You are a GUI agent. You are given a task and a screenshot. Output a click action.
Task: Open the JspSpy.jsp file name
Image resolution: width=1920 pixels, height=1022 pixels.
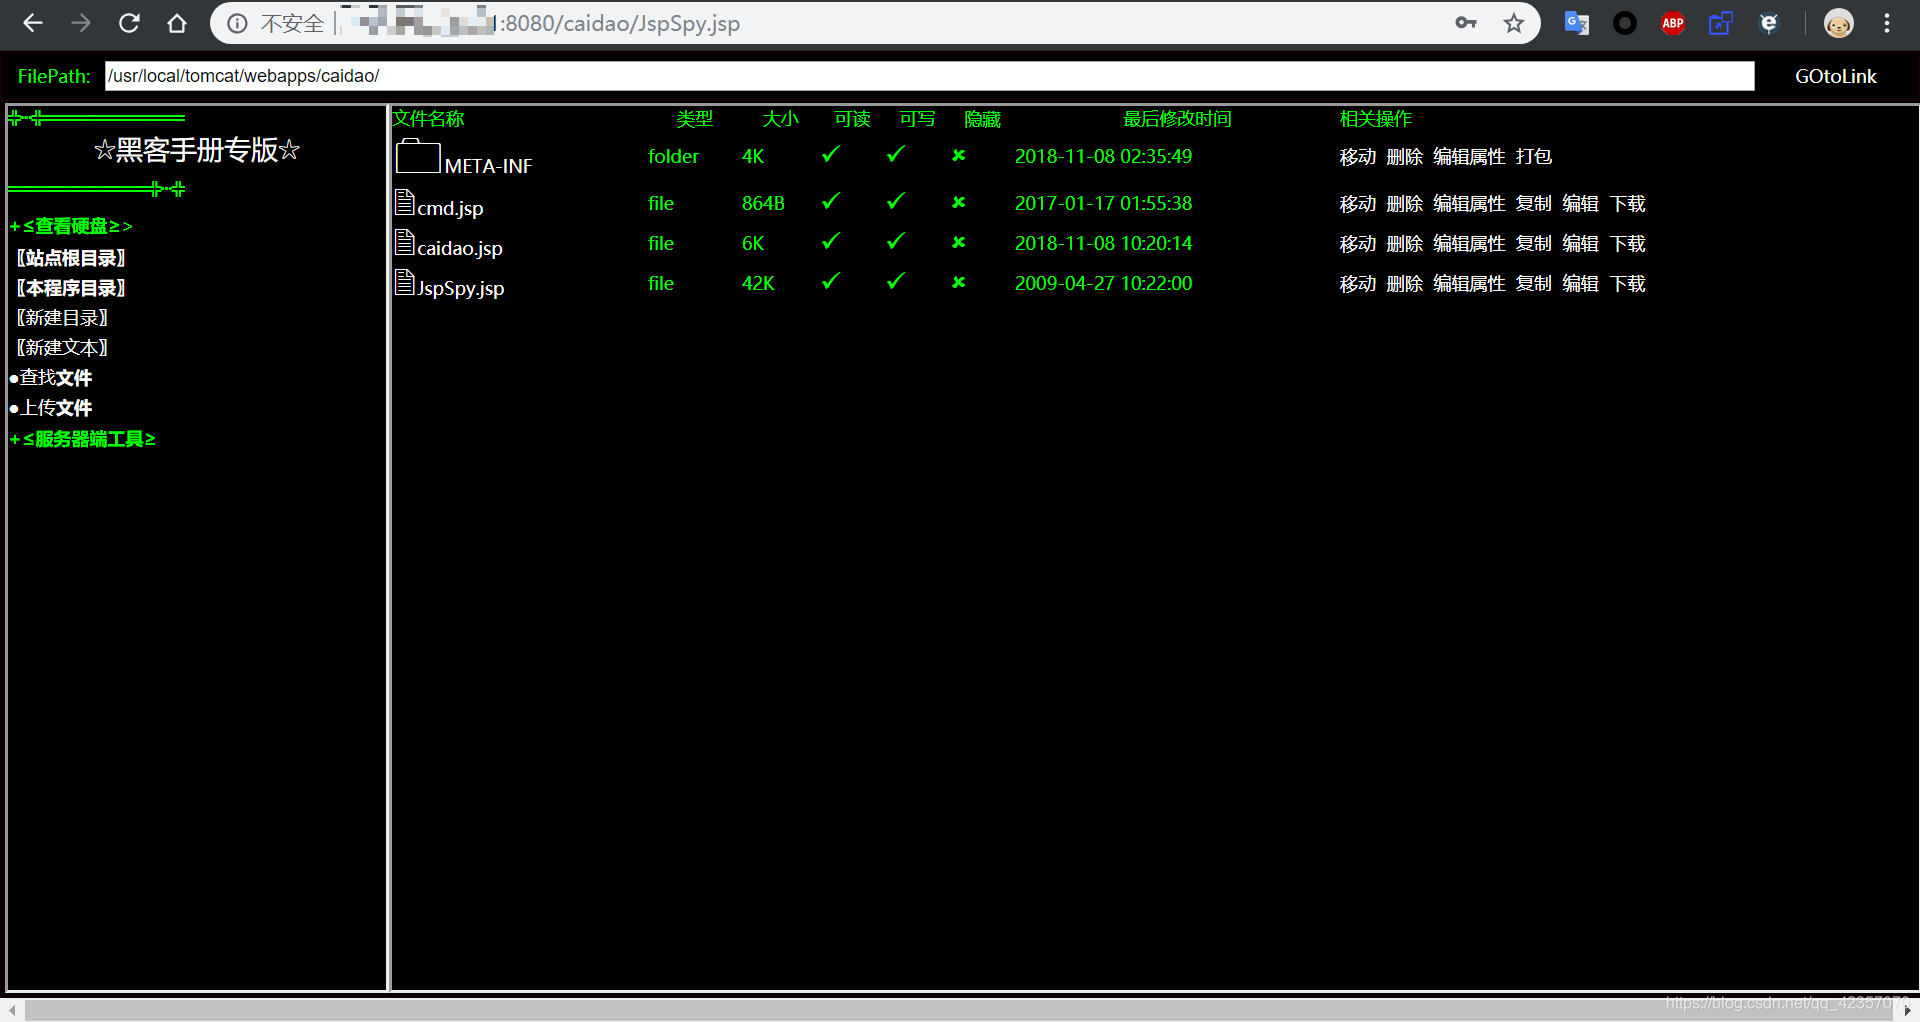[461, 288]
